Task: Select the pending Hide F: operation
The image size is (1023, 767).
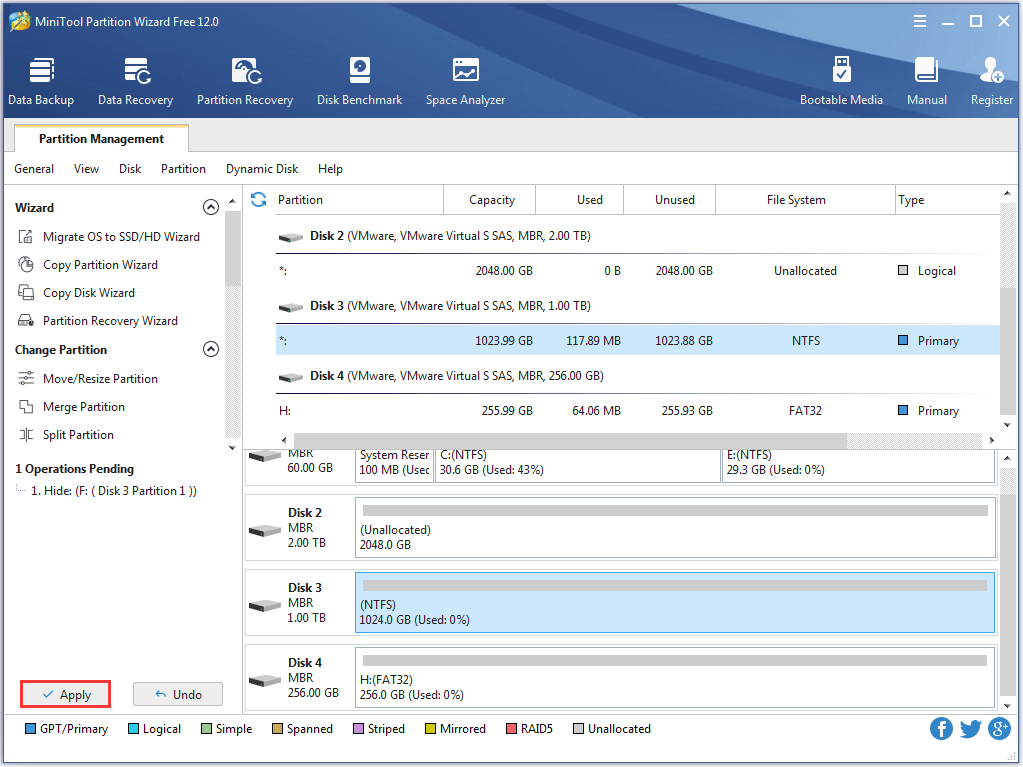Action: pyautogui.click(x=114, y=491)
